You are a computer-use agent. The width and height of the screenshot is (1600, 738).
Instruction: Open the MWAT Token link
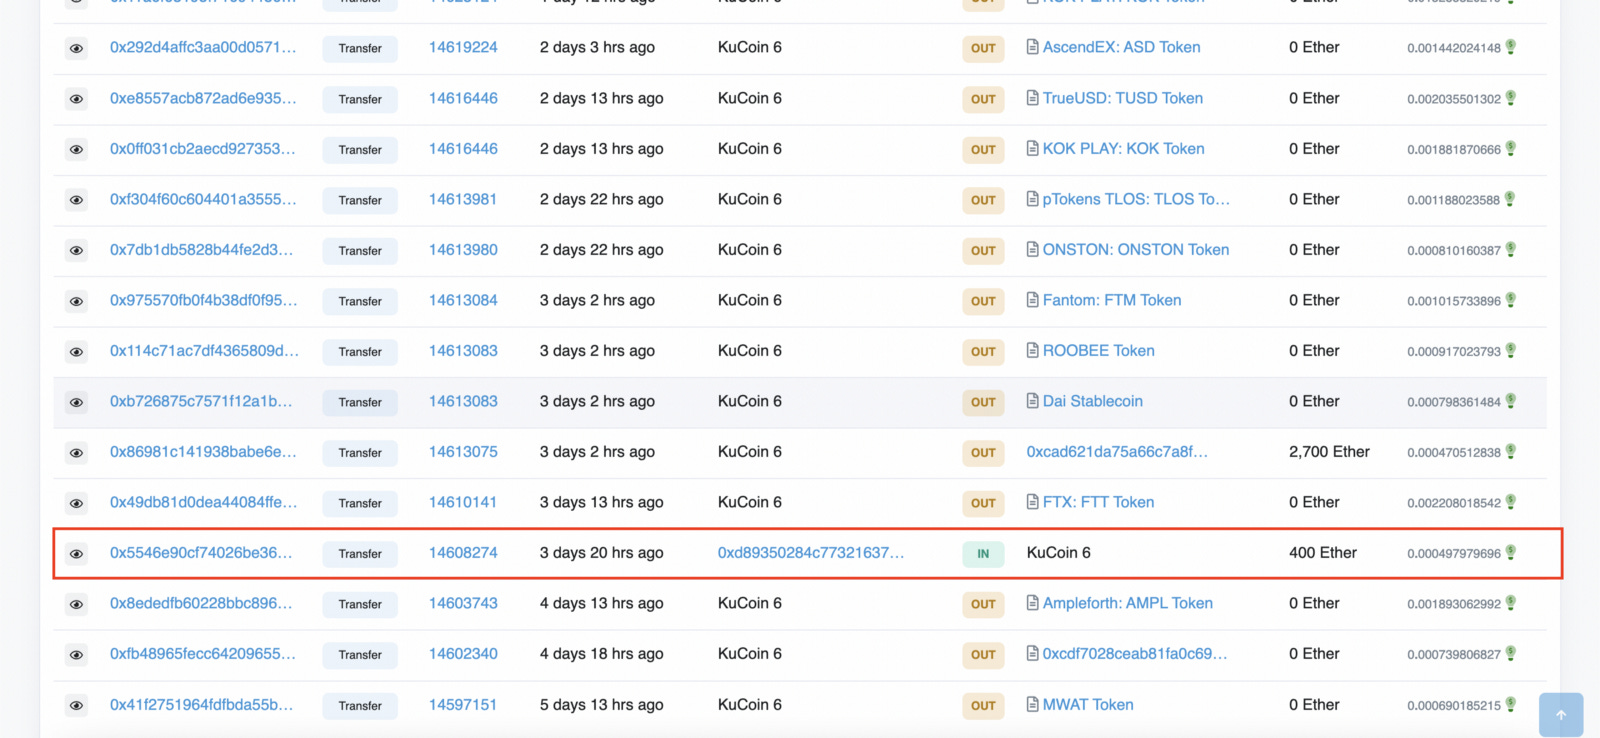pos(1088,705)
